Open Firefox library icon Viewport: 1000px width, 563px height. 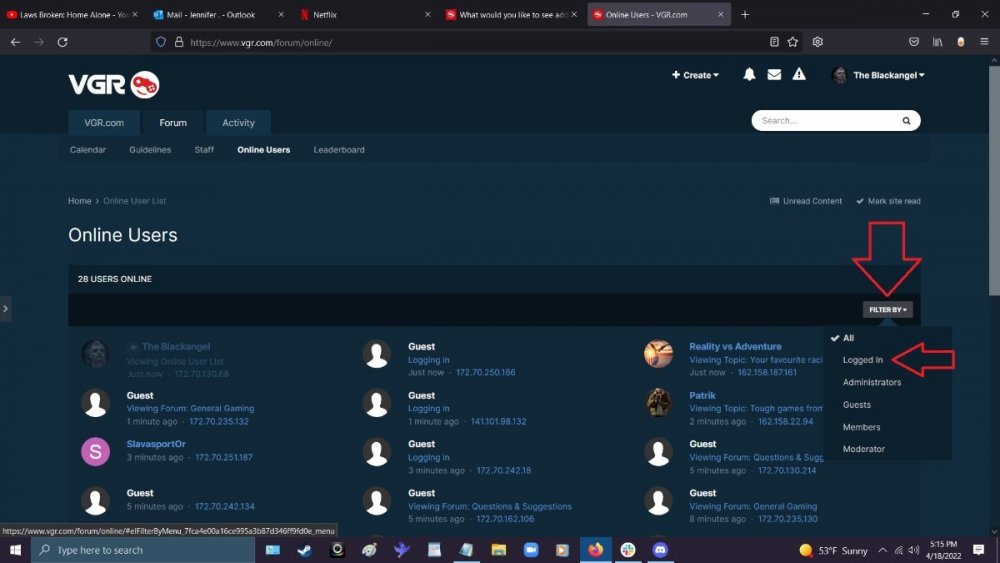[x=938, y=42]
